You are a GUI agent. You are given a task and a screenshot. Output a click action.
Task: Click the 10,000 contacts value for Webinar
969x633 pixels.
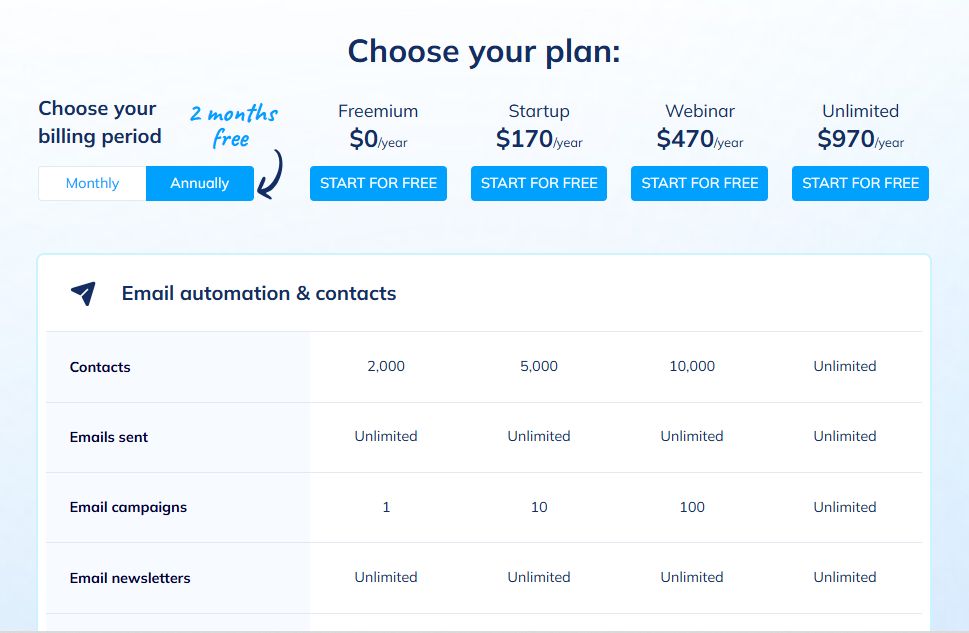[x=692, y=366]
